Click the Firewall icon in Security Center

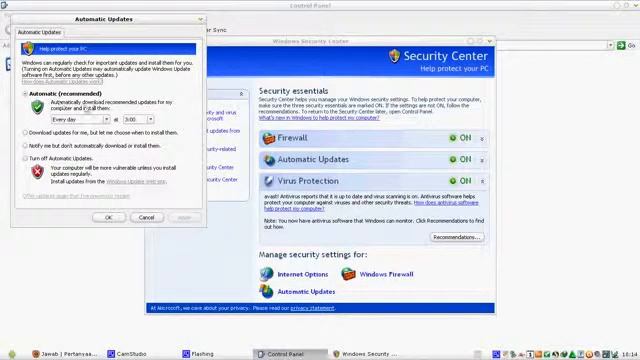click(269, 138)
